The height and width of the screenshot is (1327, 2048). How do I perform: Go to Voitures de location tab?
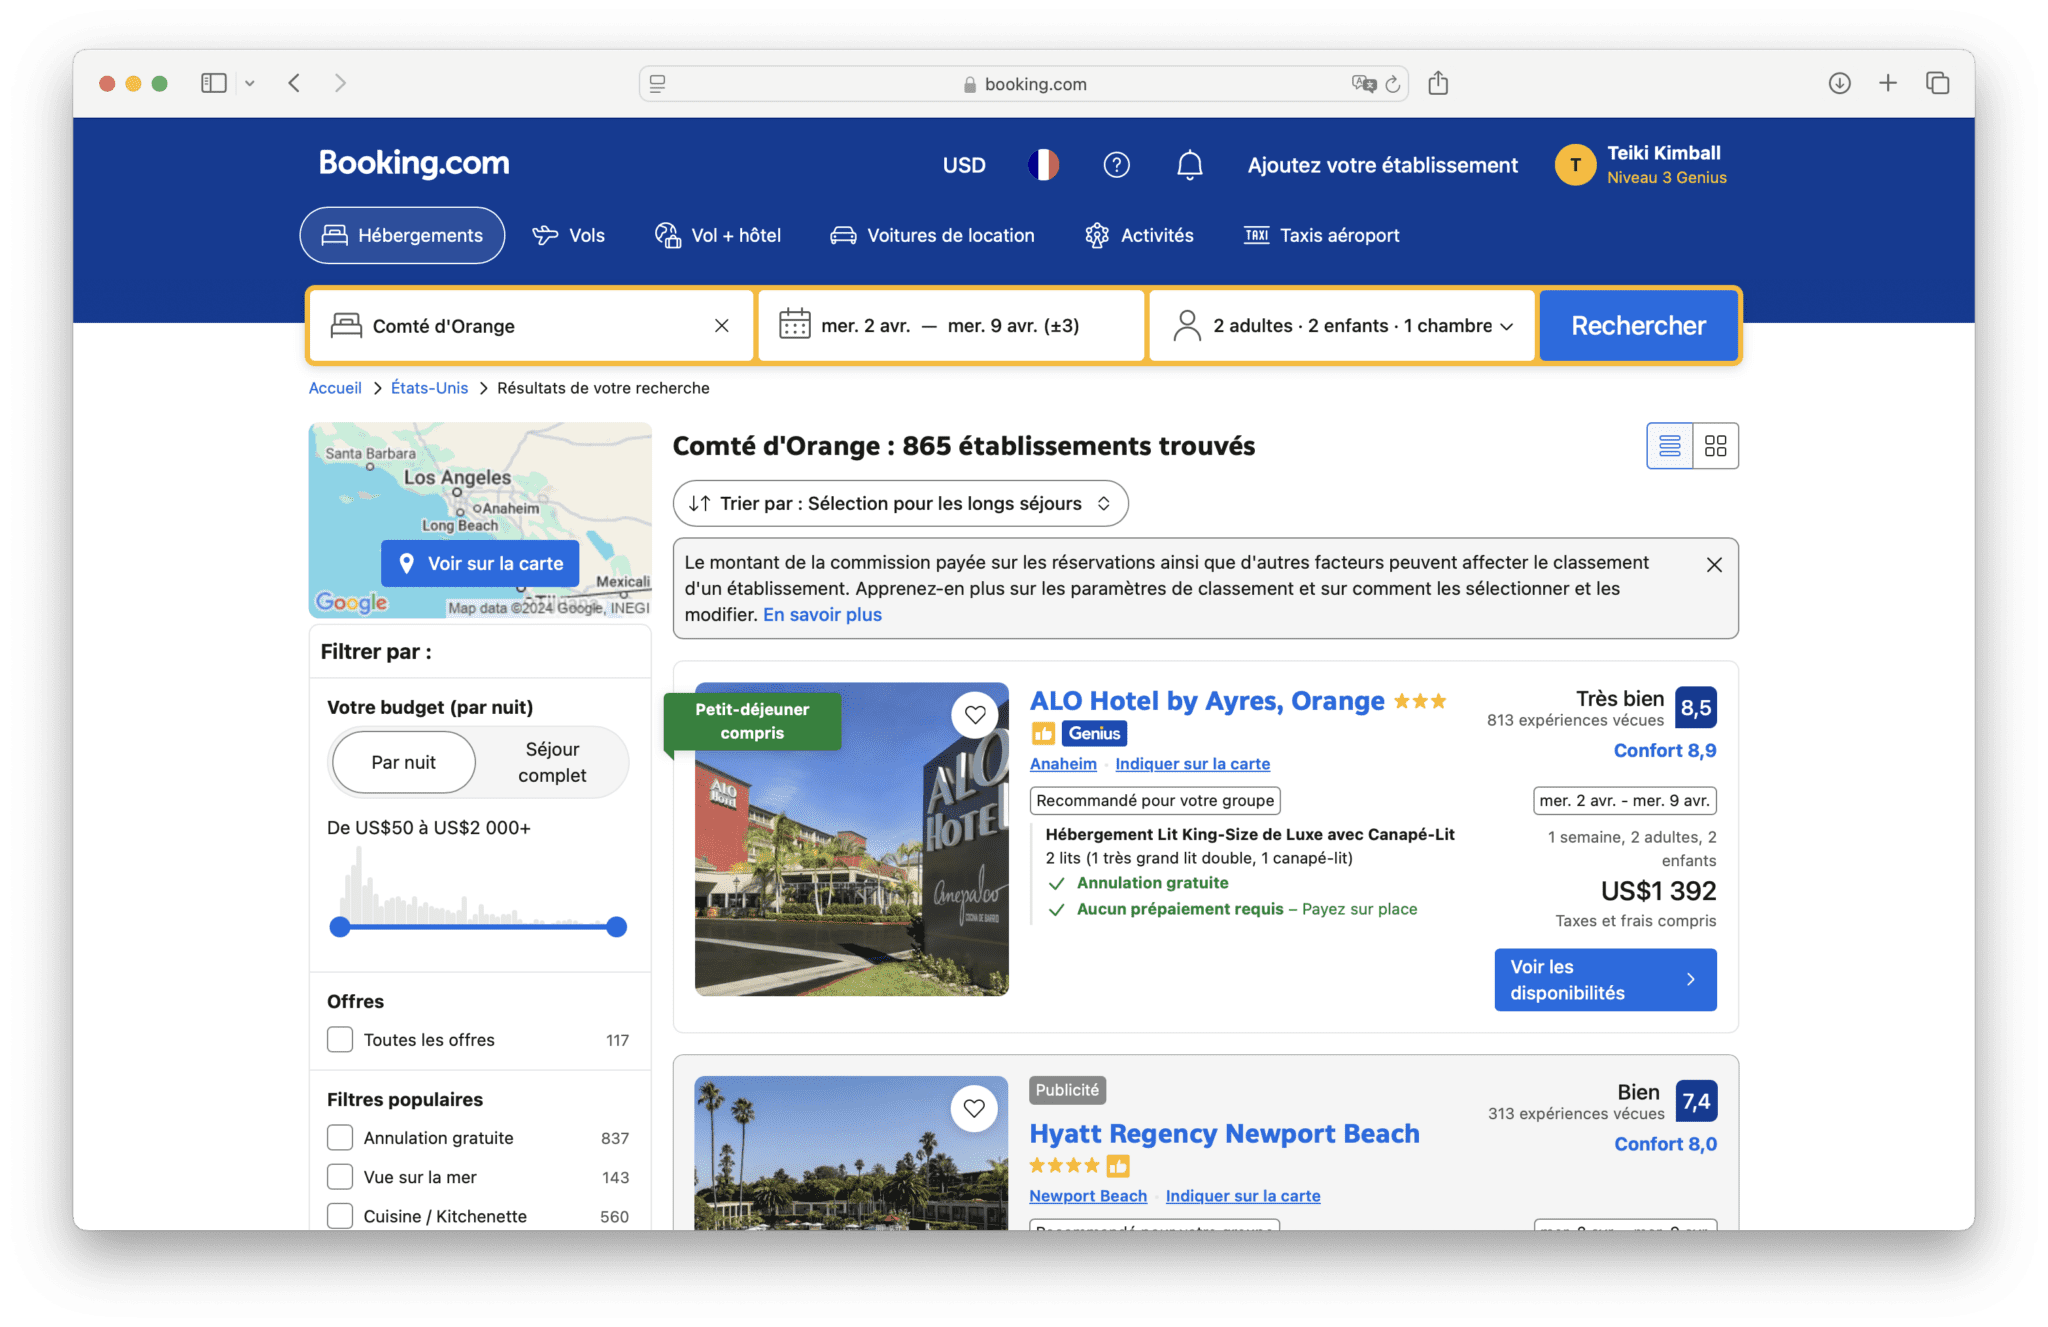tap(933, 235)
